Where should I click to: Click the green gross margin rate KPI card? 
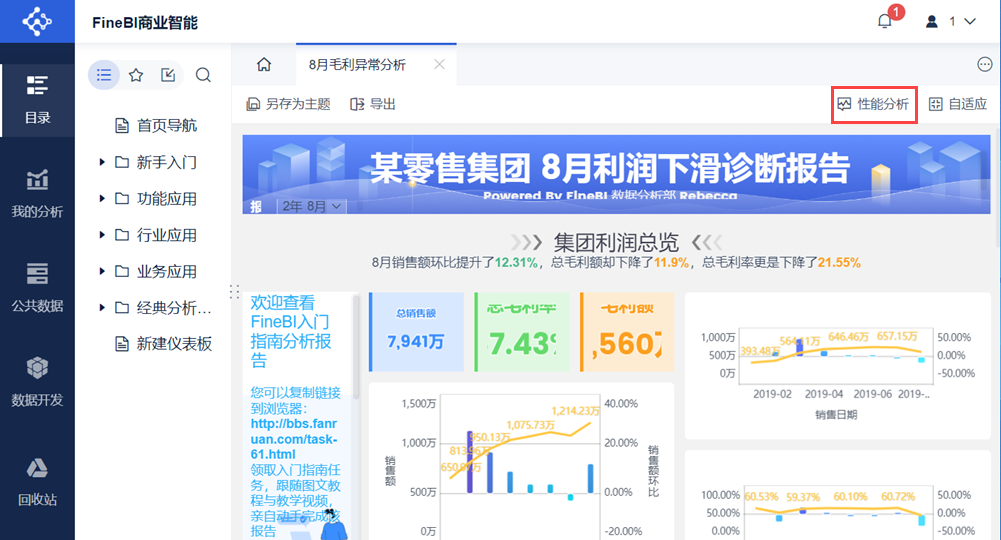point(522,332)
